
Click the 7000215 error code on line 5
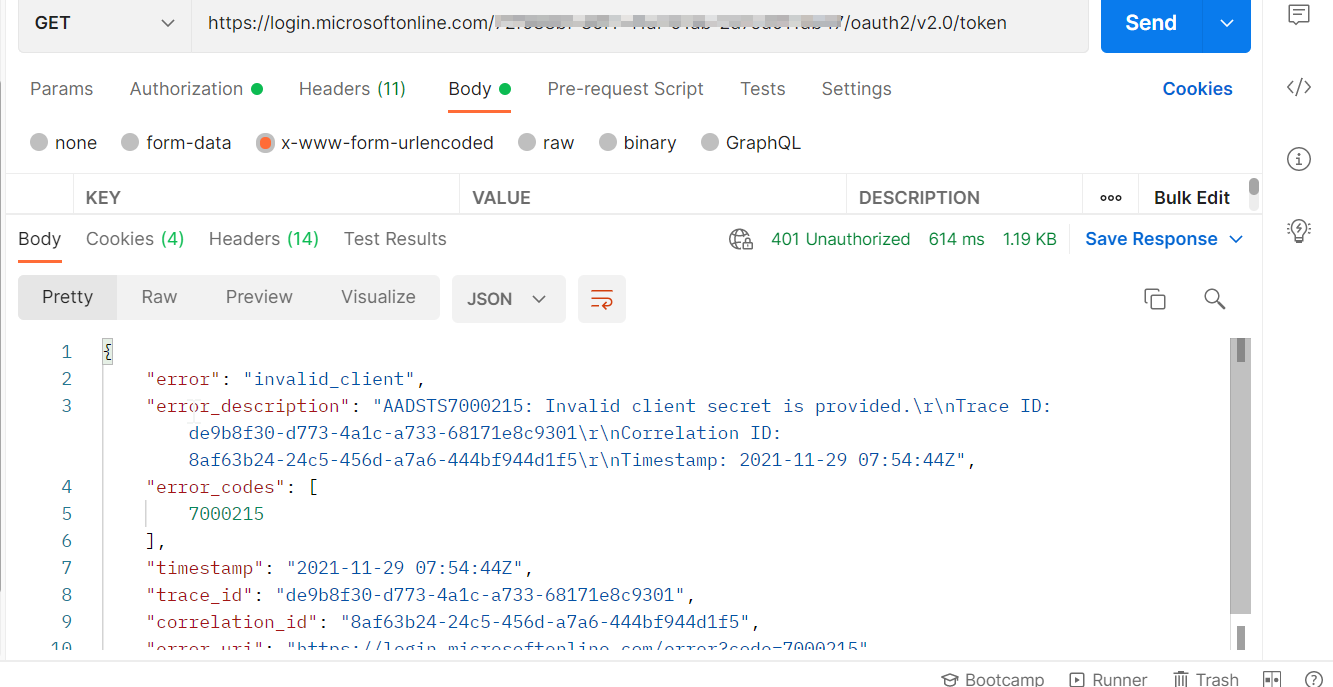(x=226, y=514)
